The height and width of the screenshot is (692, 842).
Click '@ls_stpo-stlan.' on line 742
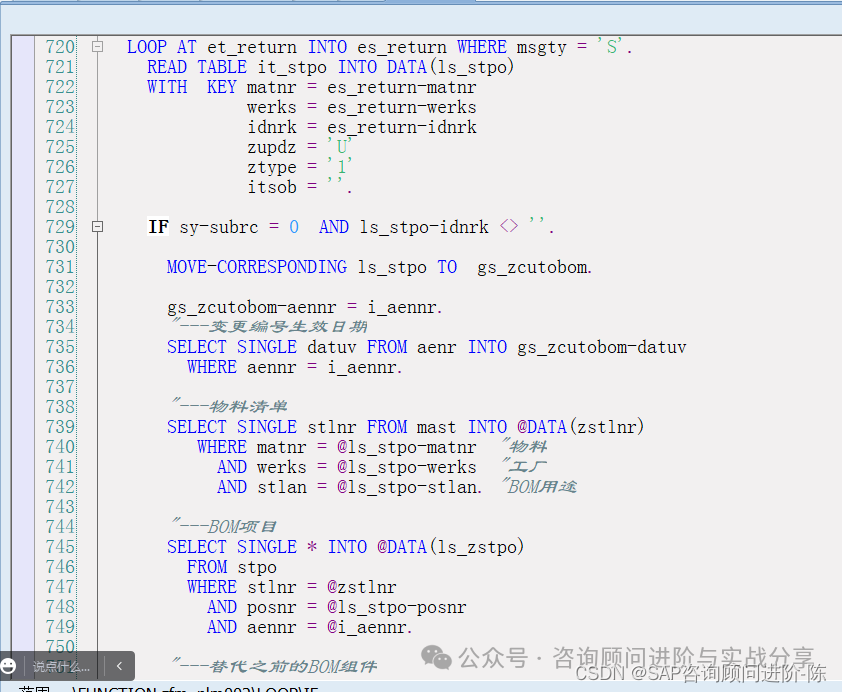click(409, 487)
